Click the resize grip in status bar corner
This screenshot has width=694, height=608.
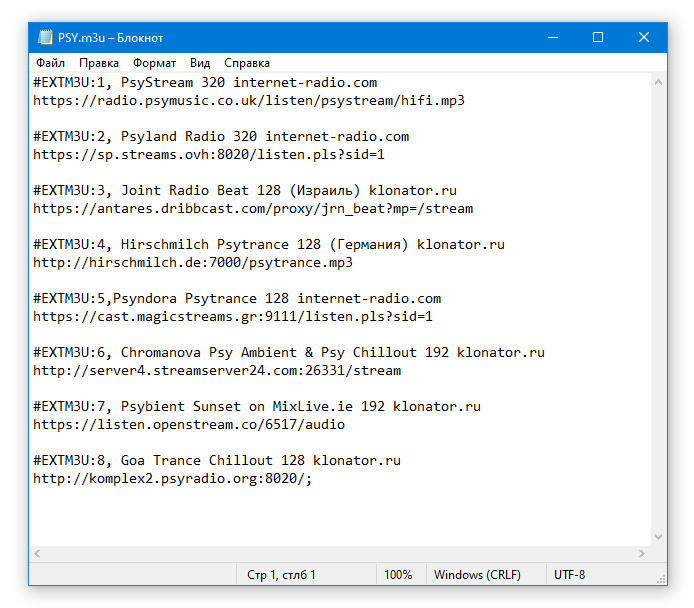coord(661,579)
